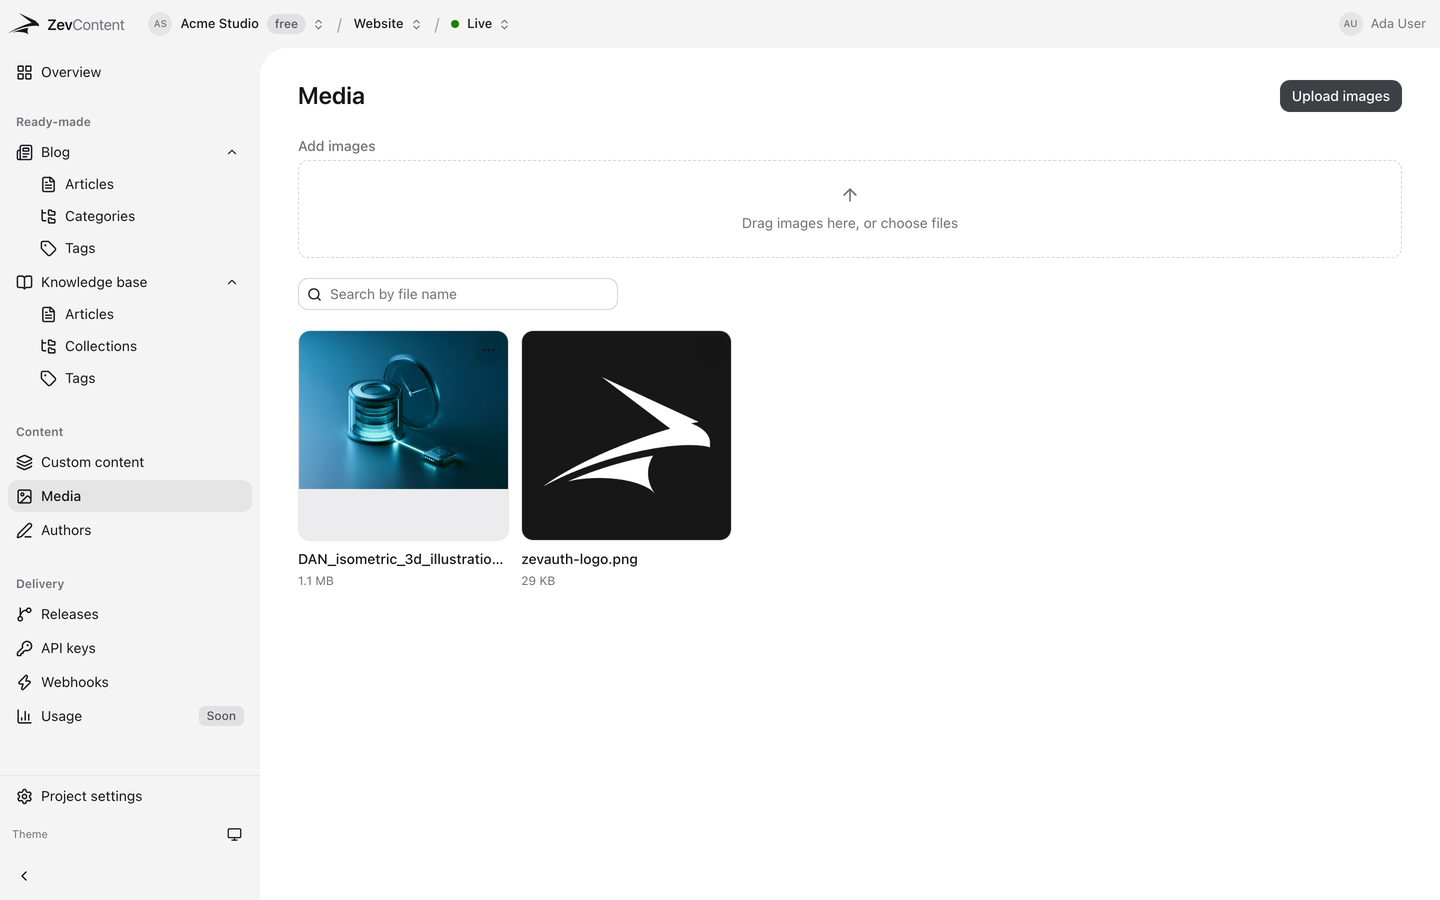Viewport: 1440px width, 900px height.
Task: Collapse the Knowledge base section chevron
Action: (232, 282)
